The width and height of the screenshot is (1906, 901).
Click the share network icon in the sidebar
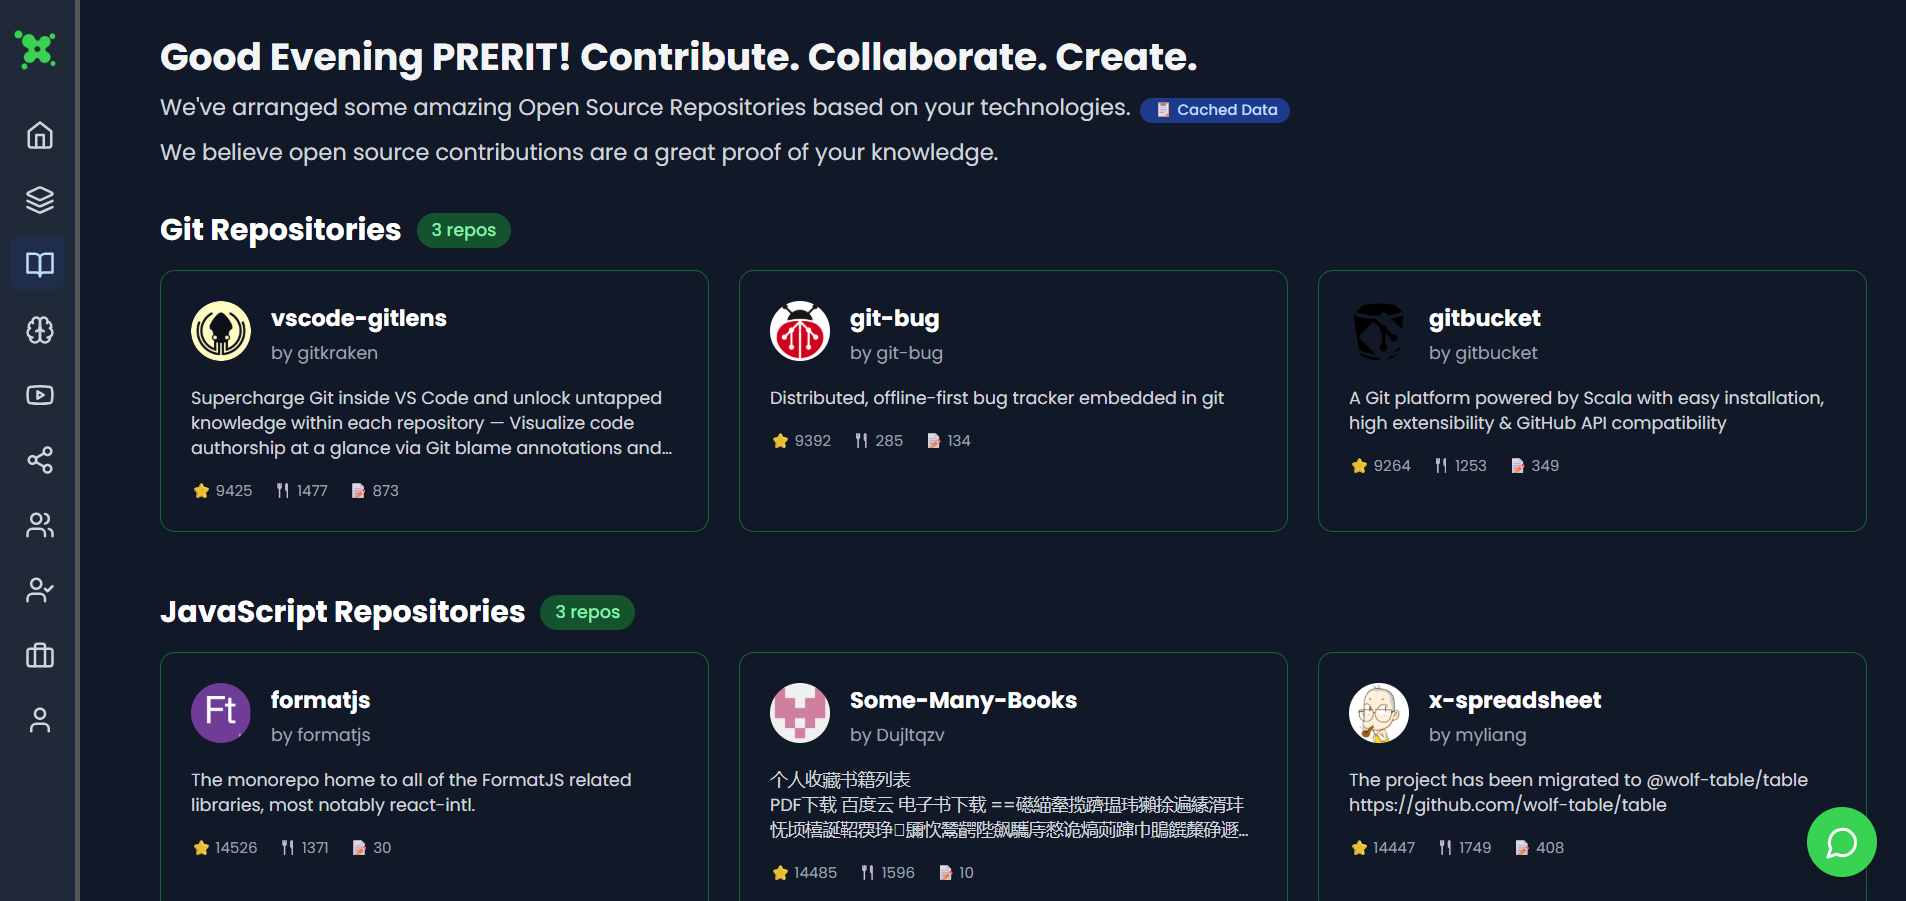coord(38,460)
